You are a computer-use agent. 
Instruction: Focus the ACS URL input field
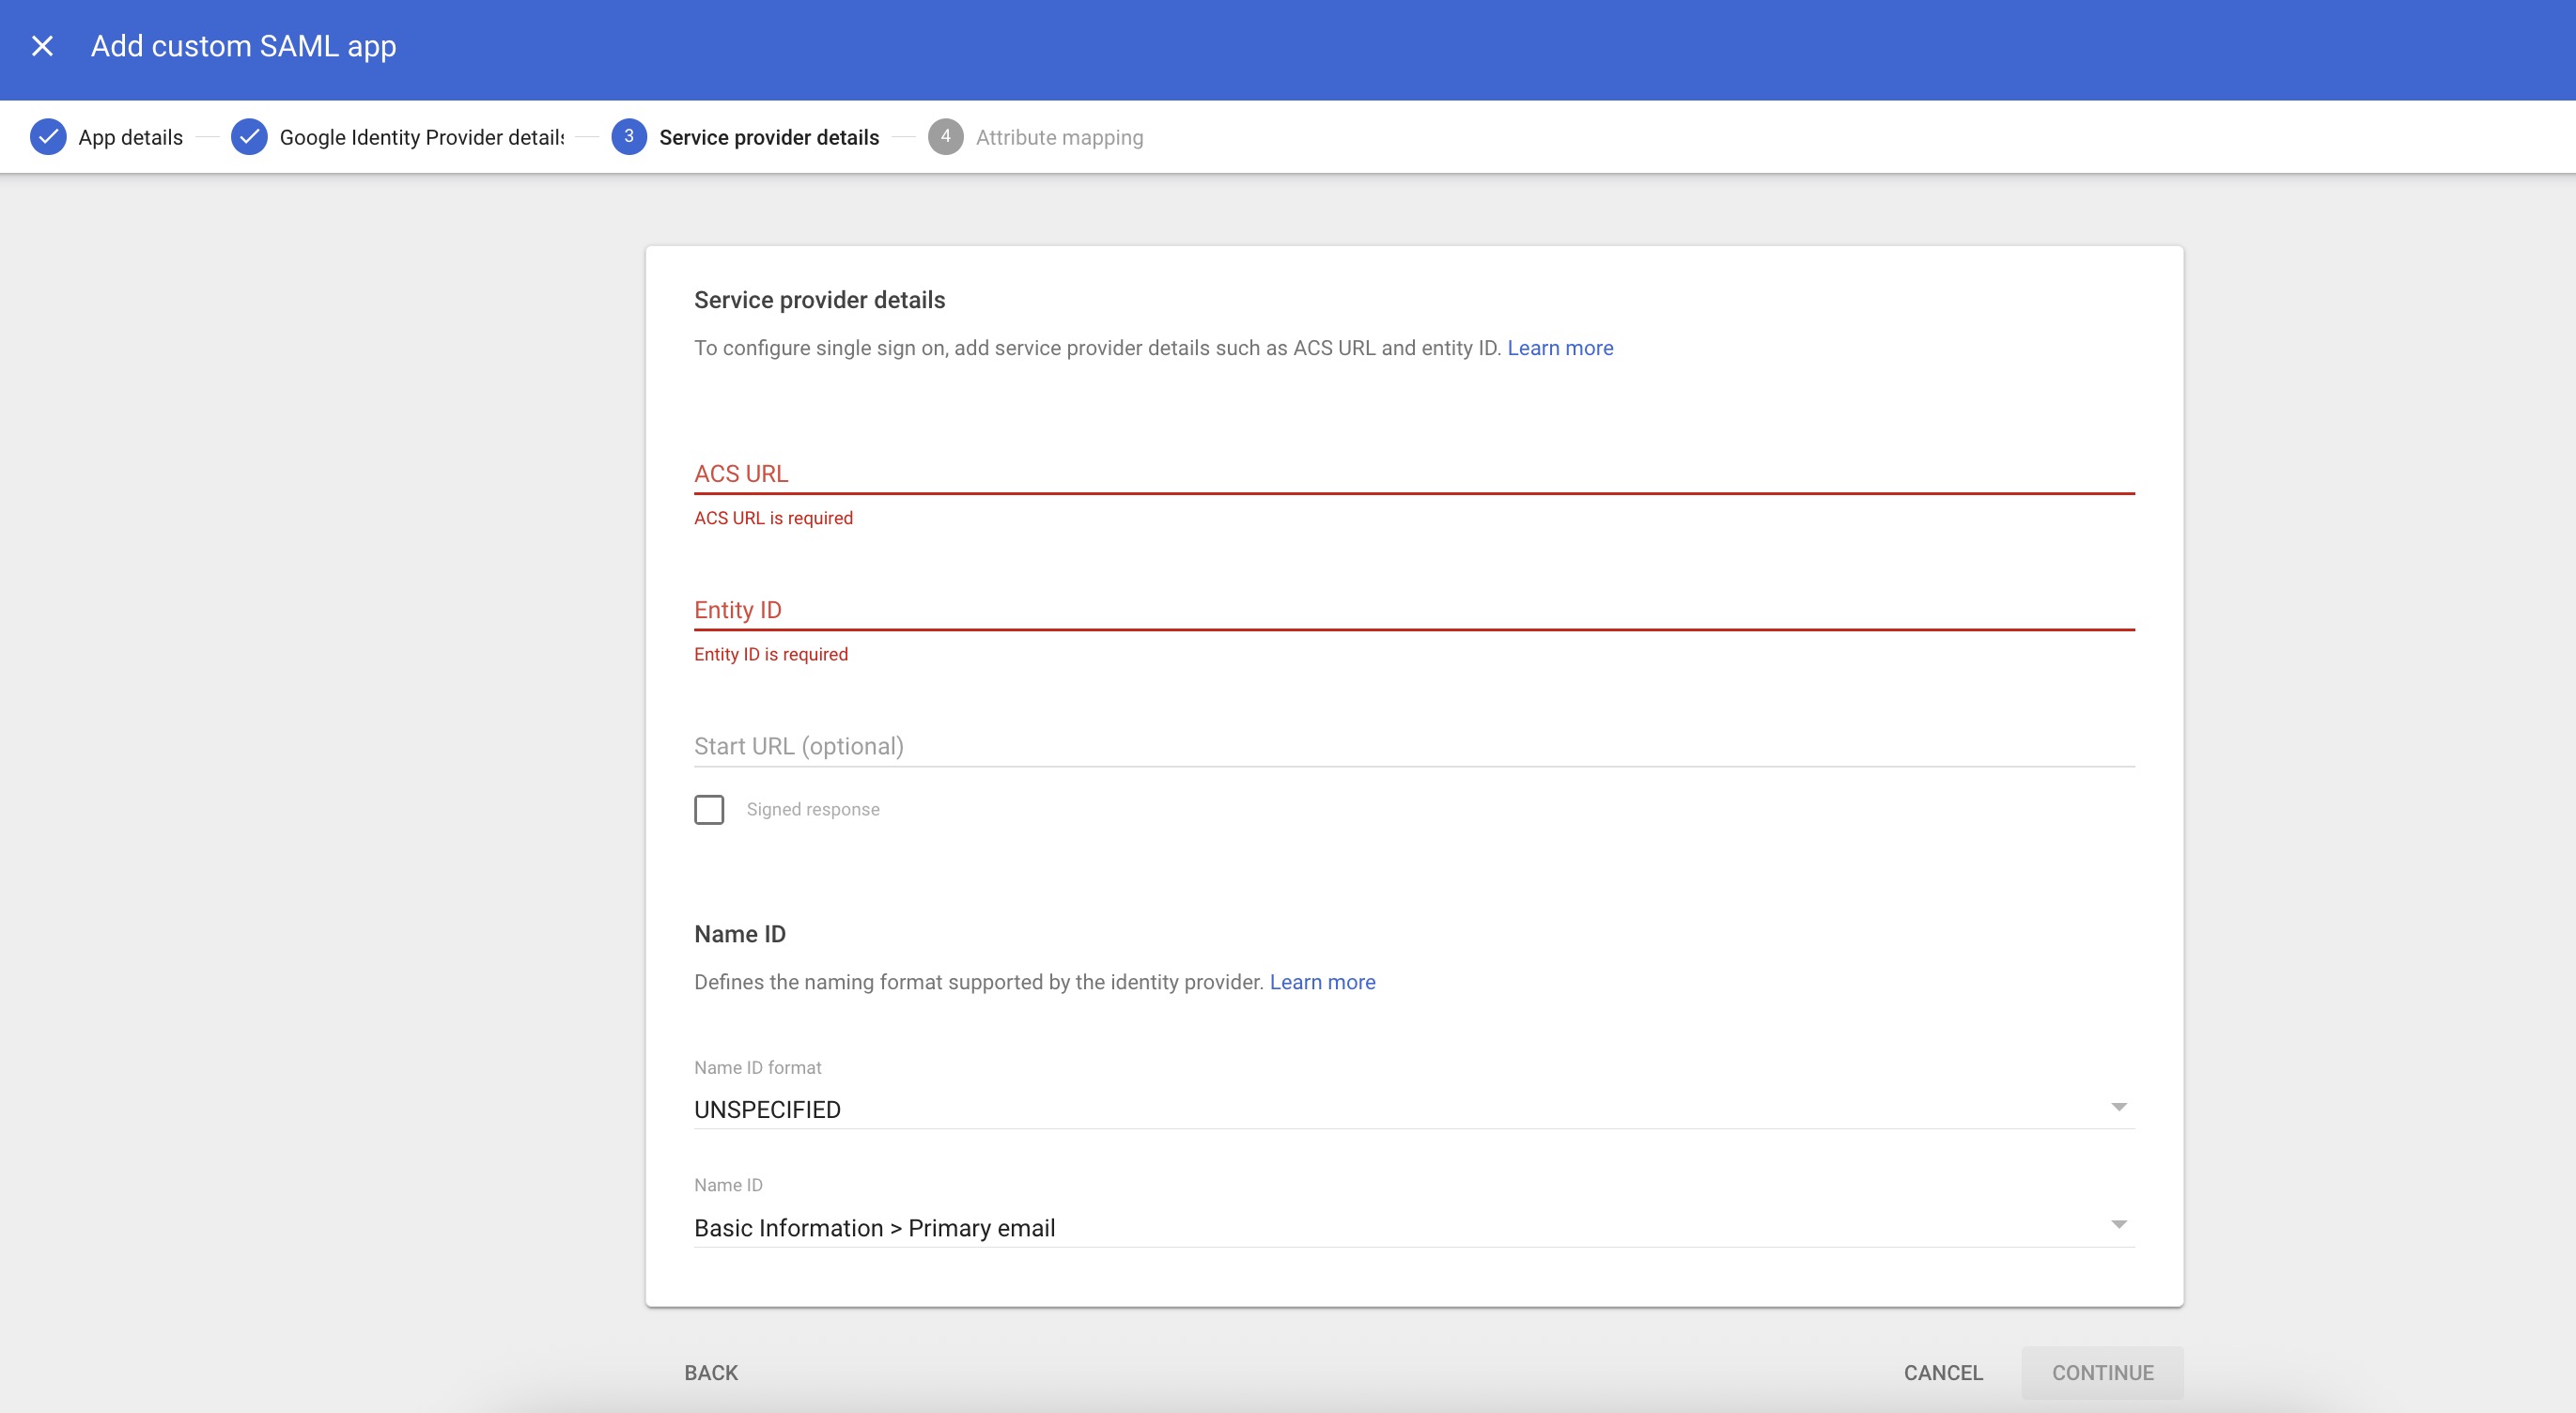[x=1413, y=473]
